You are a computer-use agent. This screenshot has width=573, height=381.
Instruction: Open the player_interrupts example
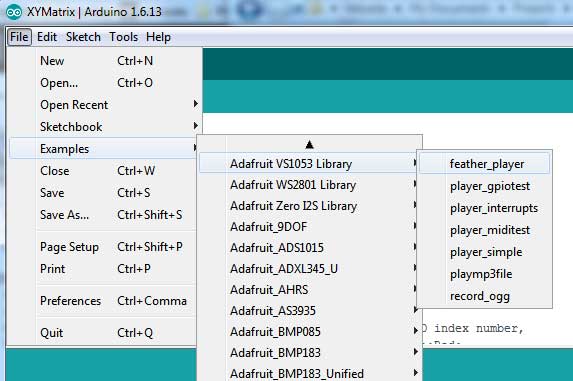(485, 208)
